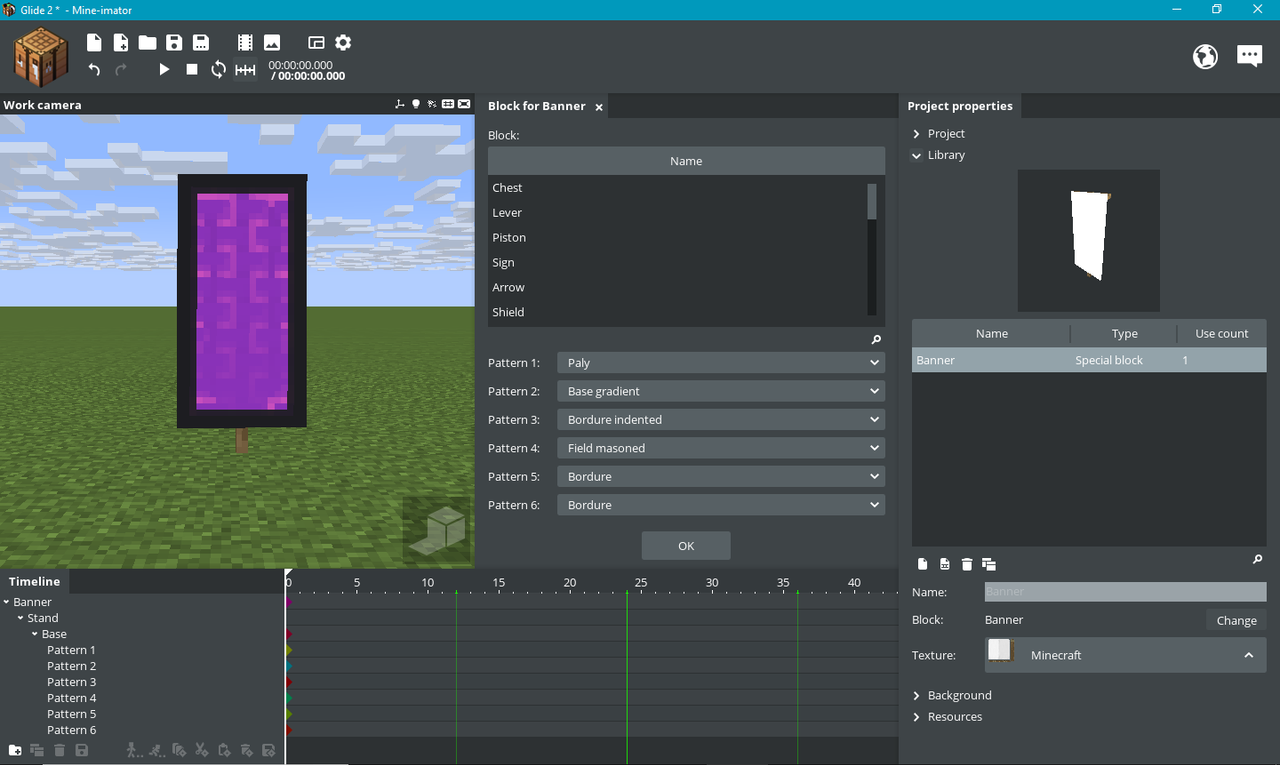Toggle the grid overlay icon in Work camera

coord(448,104)
